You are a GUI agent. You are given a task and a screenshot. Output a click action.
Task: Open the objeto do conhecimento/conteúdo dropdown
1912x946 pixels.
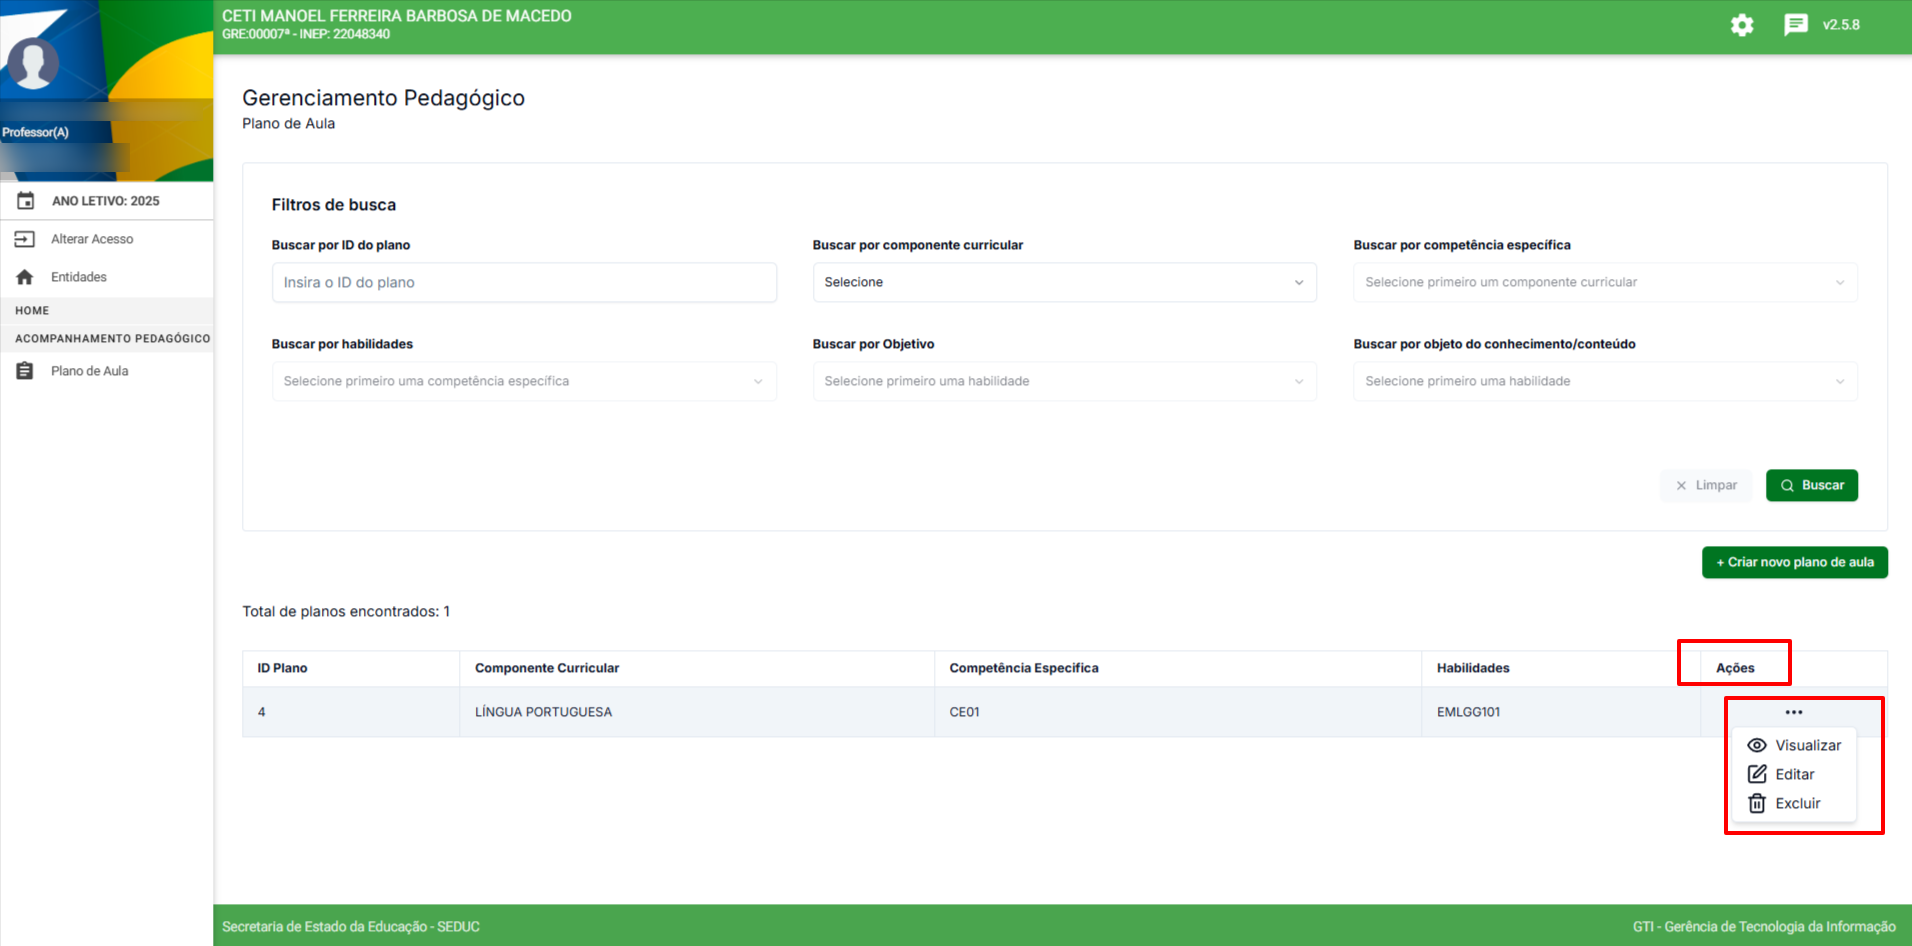tap(1604, 381)
